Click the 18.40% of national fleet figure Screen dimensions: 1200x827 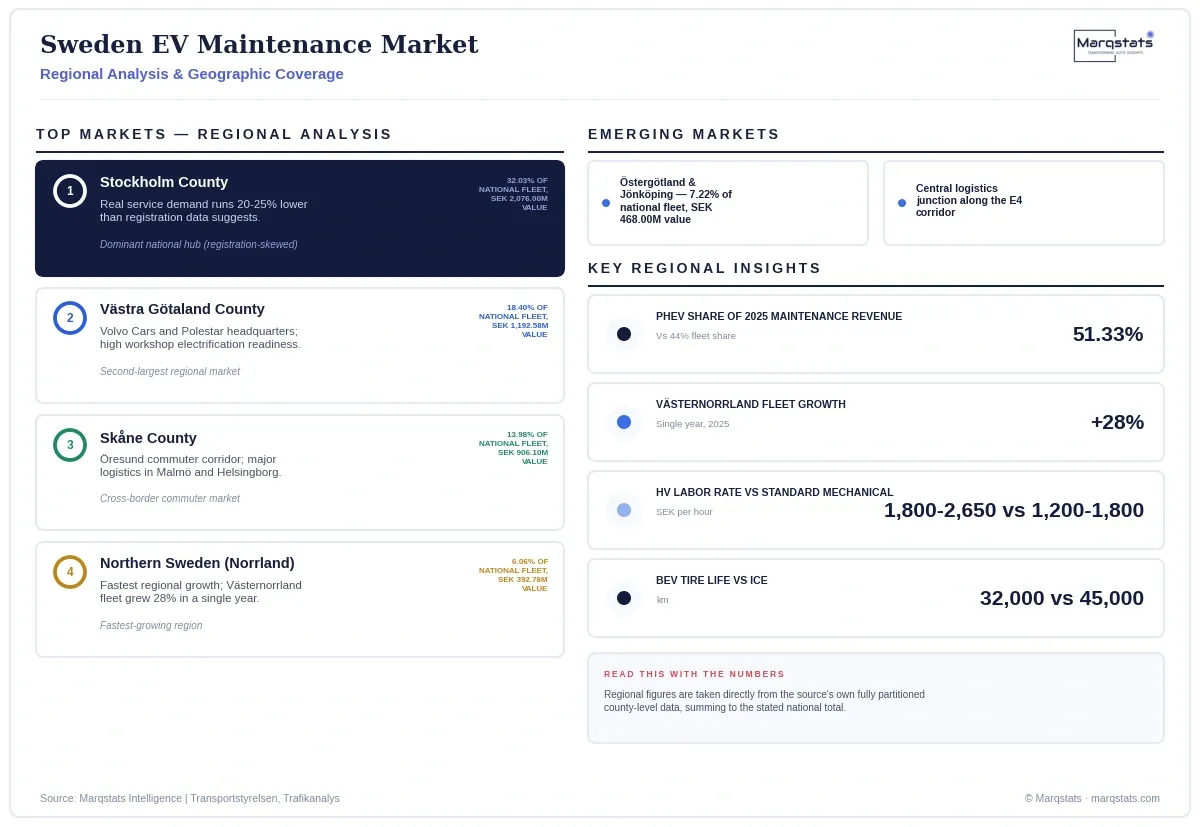pos(513,321)
